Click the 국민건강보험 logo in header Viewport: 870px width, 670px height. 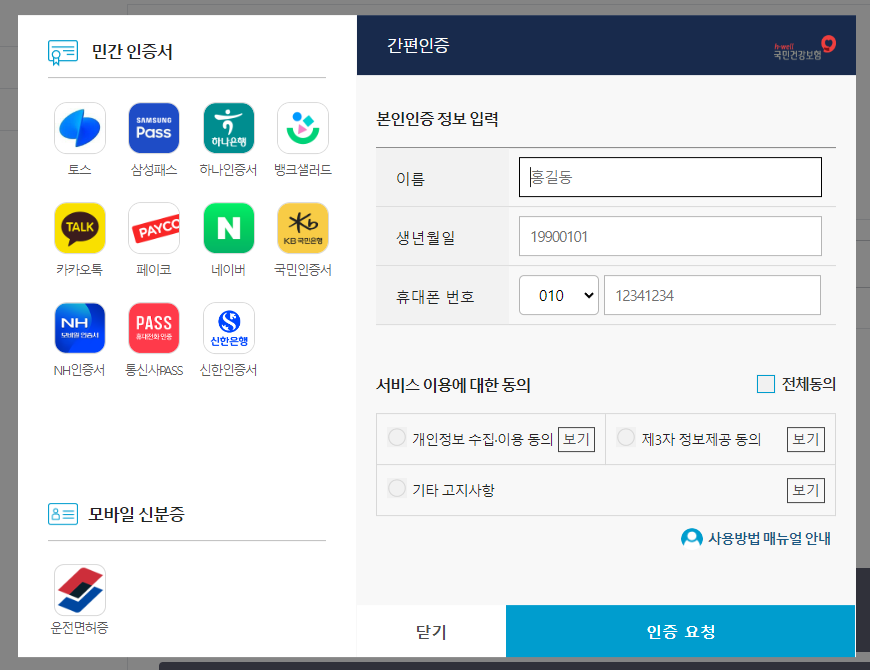pos(805,48)
